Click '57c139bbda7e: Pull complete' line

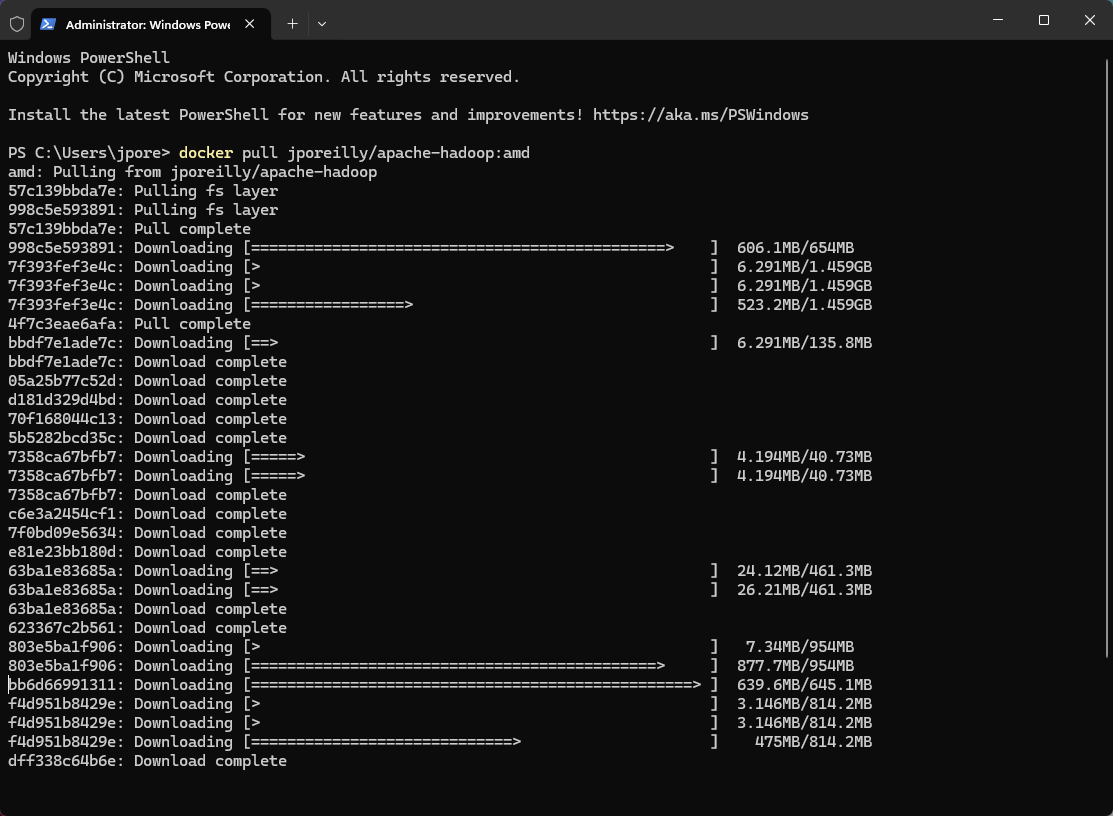(x=129, y=229)
